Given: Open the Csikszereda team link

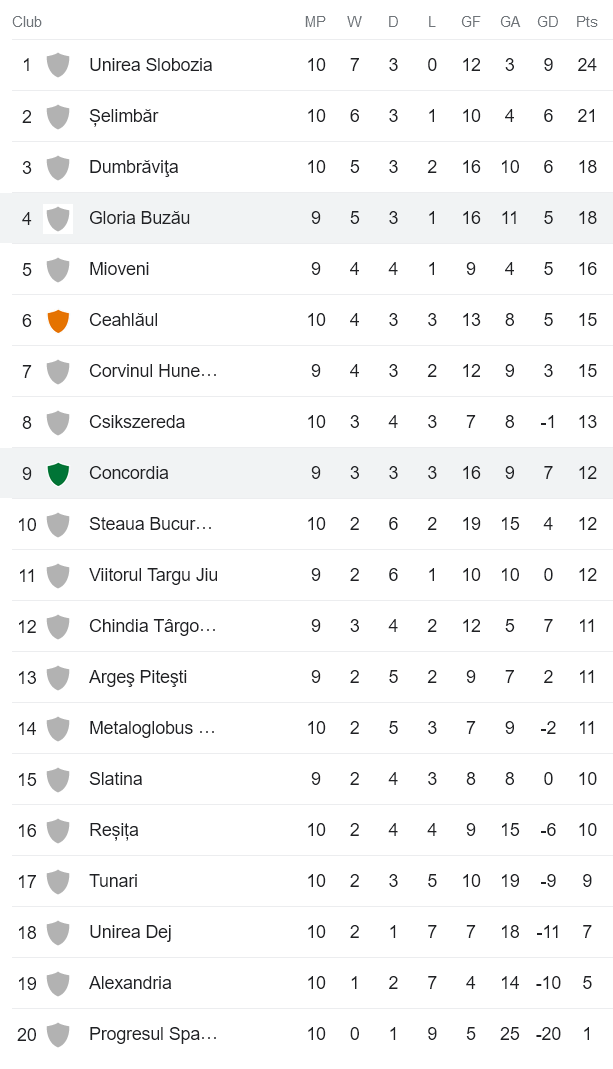Looking at the screenshot, I should [137, 422].
